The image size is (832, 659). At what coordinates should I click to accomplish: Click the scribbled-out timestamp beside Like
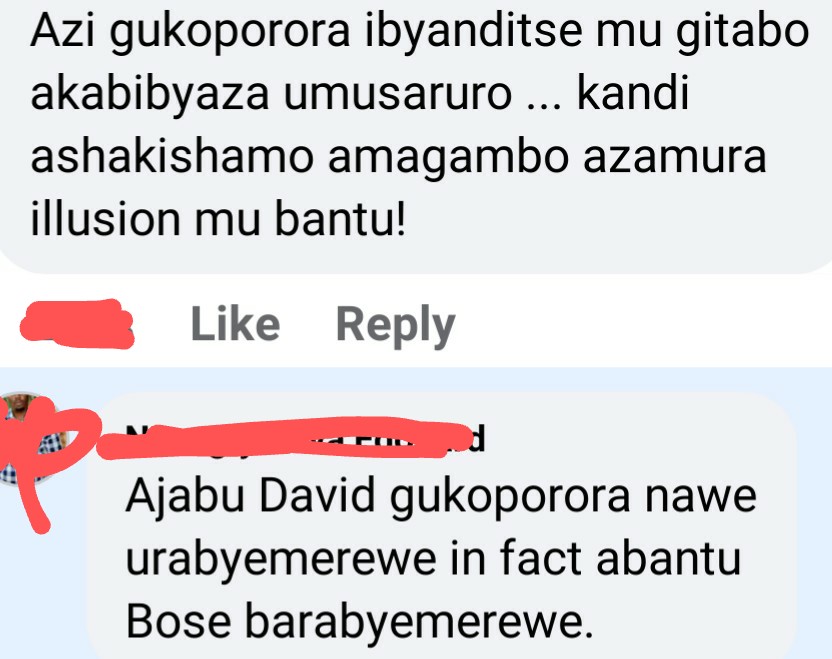click(76, 324)
